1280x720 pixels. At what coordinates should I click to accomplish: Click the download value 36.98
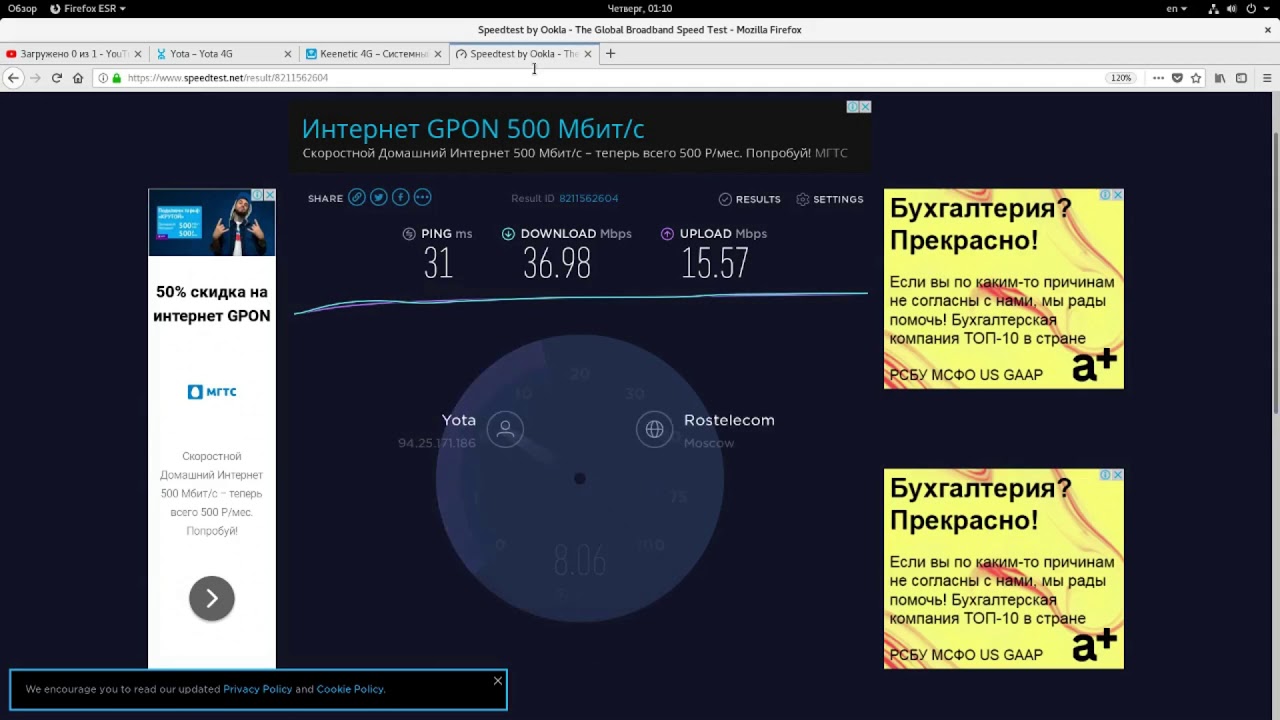click(x=557, y=264)
